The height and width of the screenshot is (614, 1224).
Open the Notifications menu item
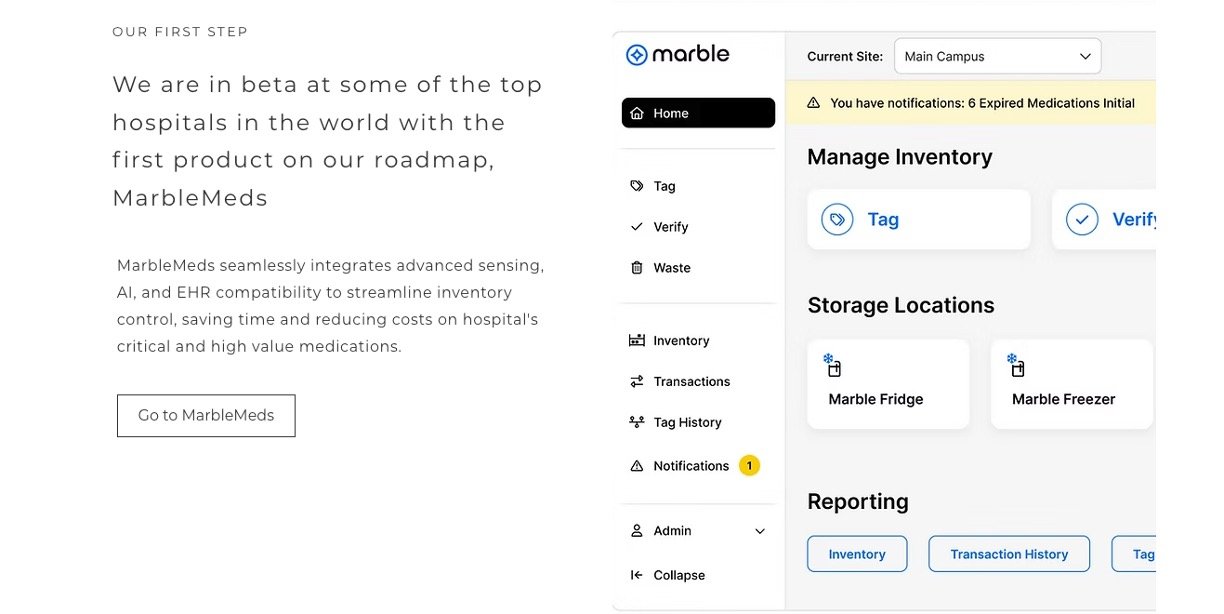[691, 466]
